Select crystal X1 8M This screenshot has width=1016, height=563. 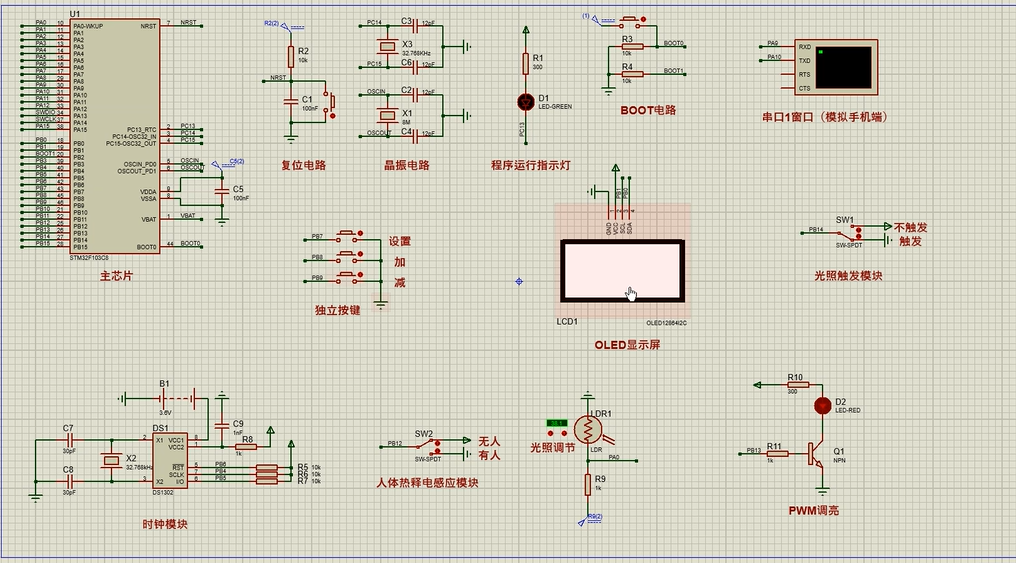[387, 115]
